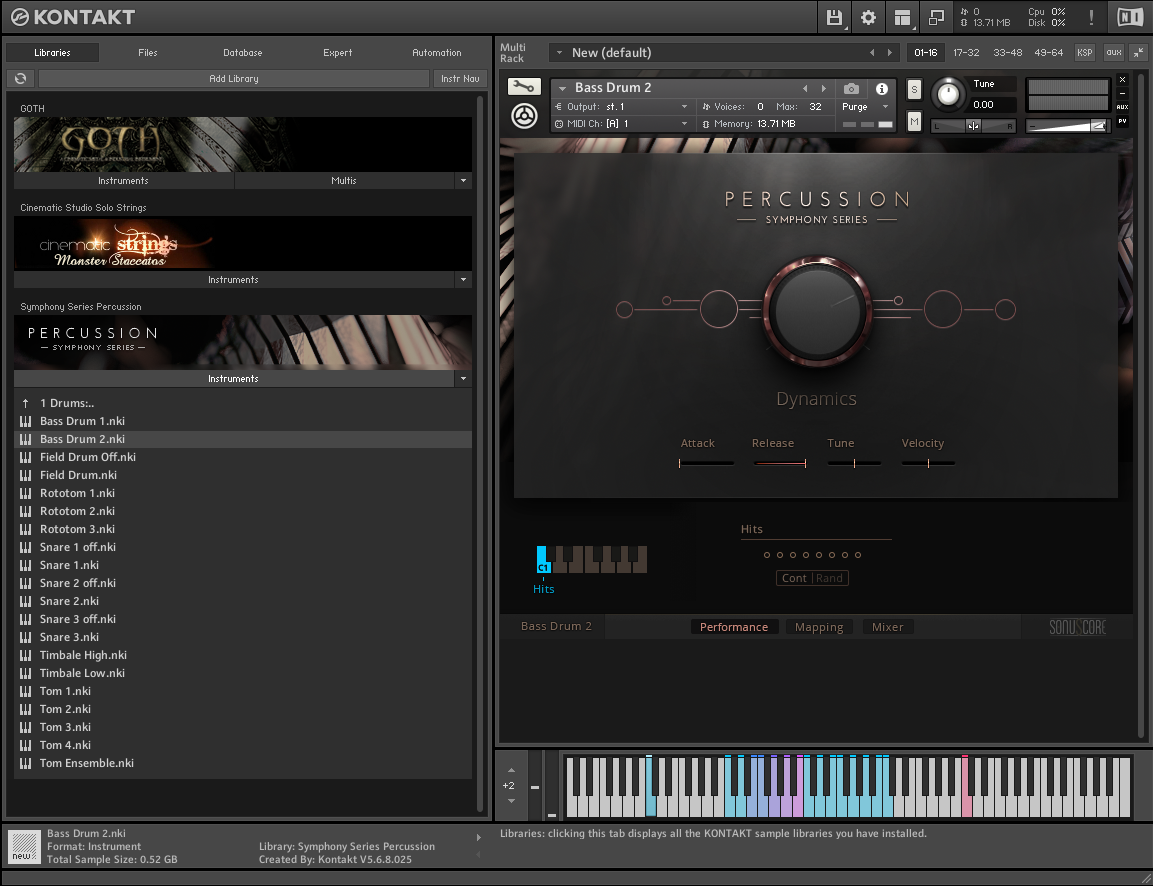Switch to the Libraries tab

click(52, 53)
